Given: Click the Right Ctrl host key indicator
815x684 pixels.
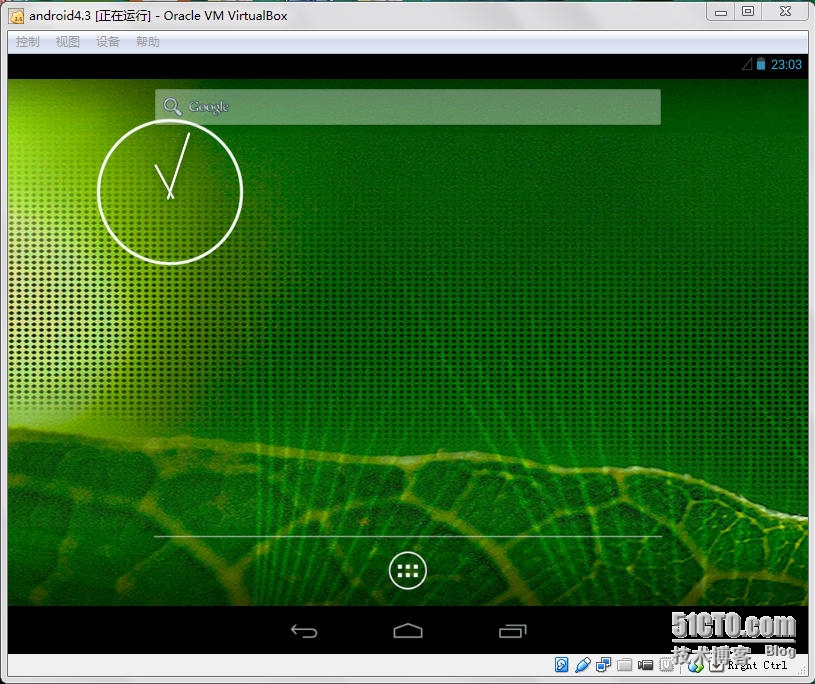Looking at the screenshot, I should coord(757,665).
